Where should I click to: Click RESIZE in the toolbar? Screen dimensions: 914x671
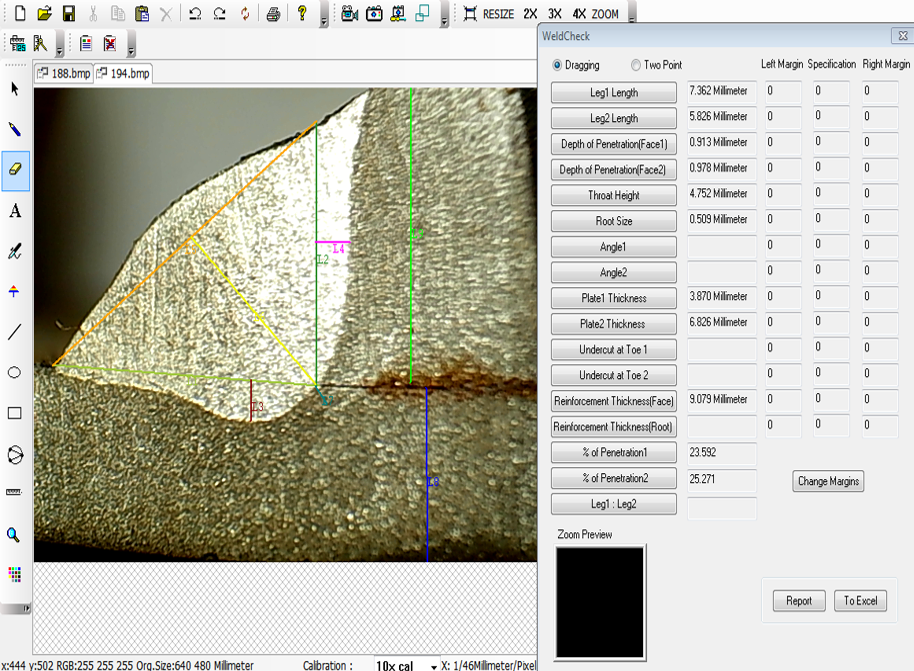498,14
